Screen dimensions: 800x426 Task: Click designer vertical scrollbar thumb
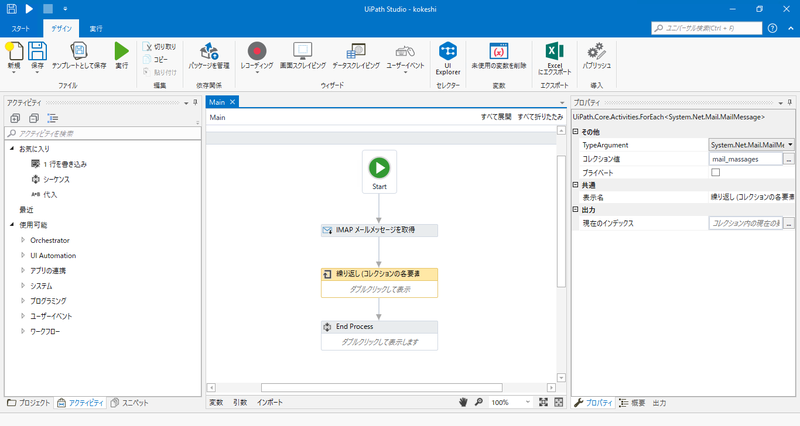(x=561, y=222)
